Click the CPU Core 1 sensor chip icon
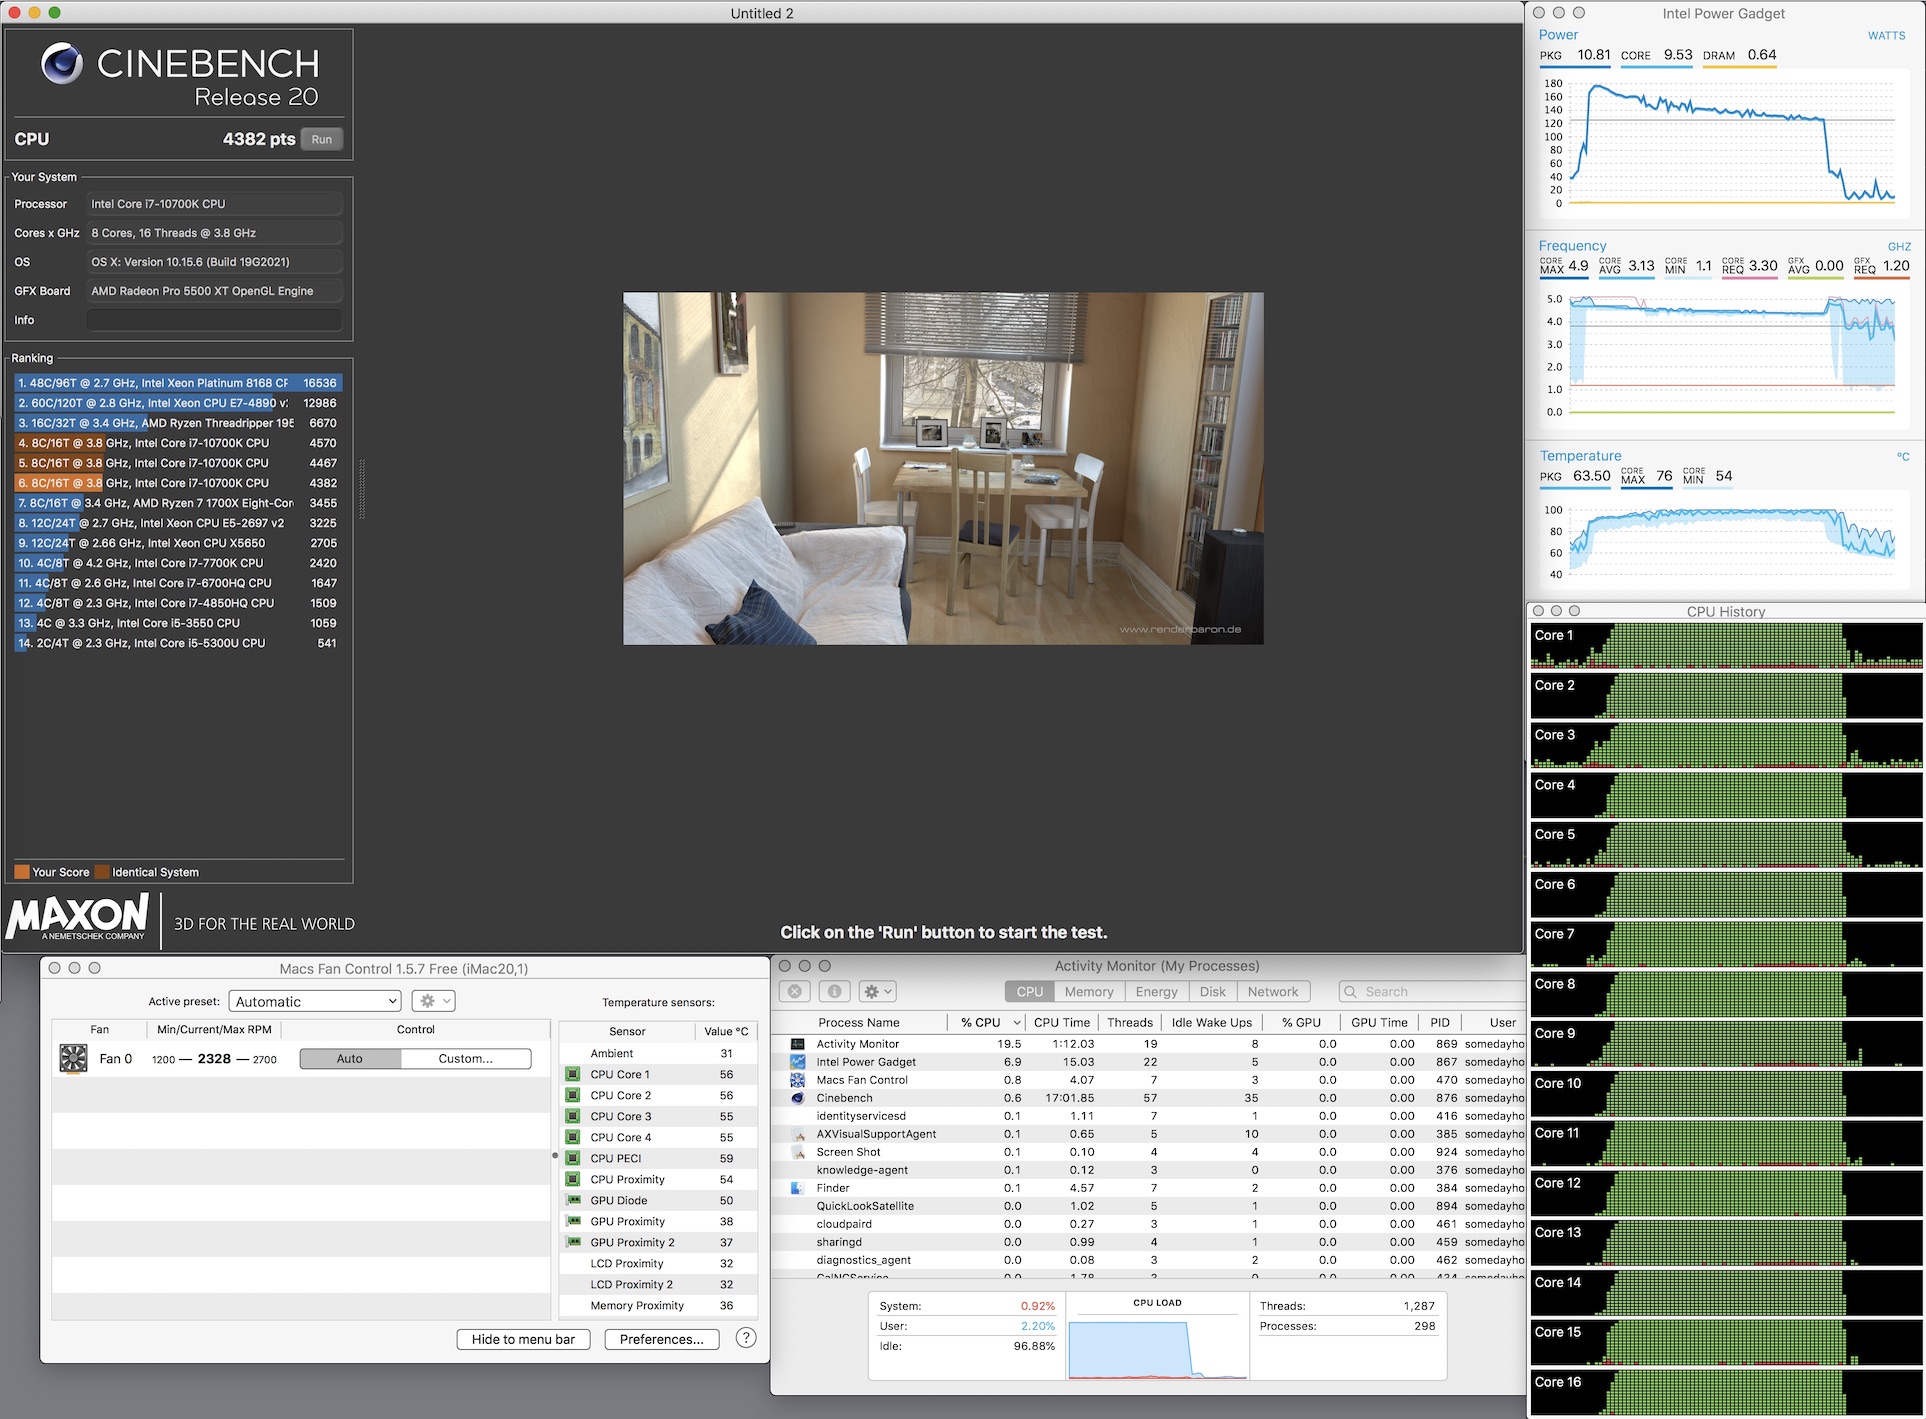Image resolution: width=1926 pixels, height=1419 pixels. [x=573, y=1074]
